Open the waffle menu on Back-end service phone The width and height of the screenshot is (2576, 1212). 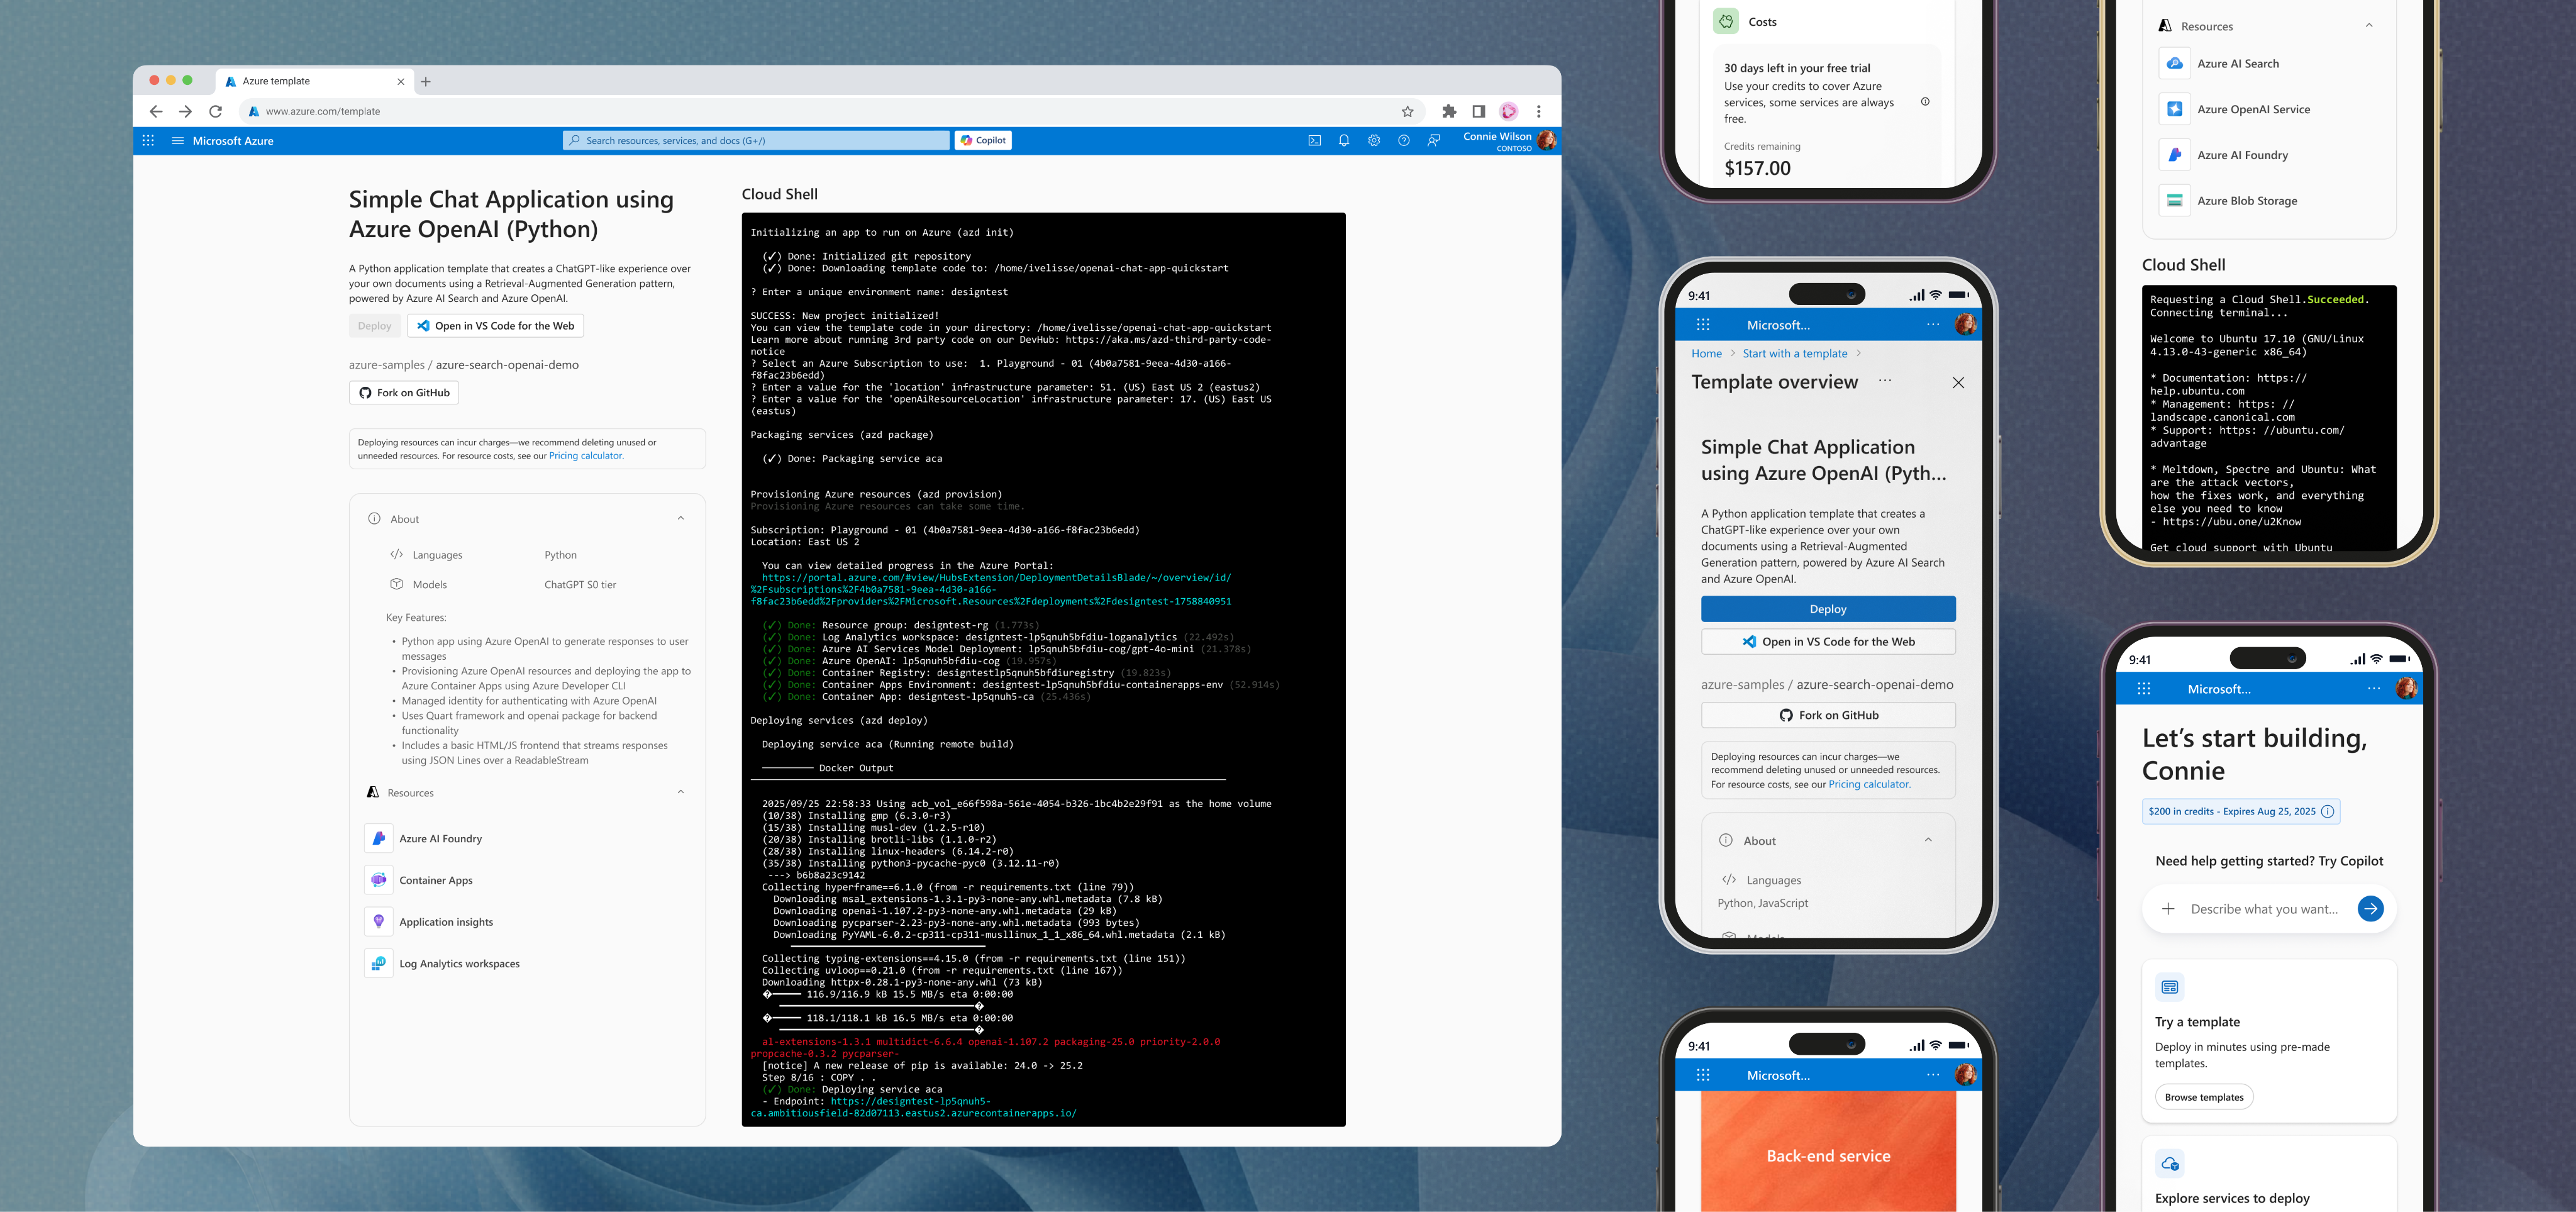pyautogui.click(x=1703, y=1075)
